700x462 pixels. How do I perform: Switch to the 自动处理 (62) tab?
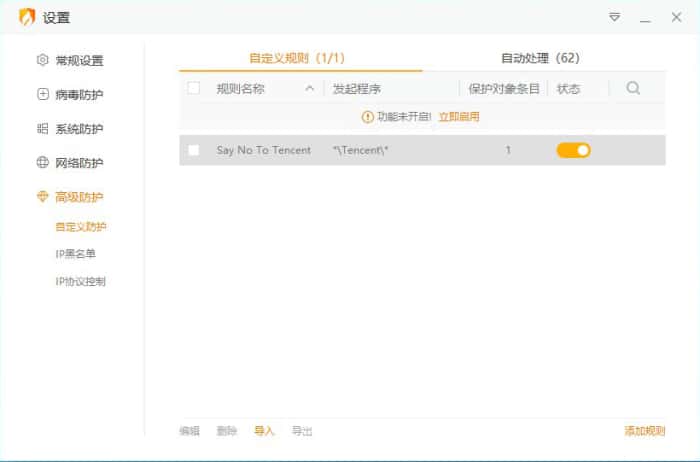[540, 59]
